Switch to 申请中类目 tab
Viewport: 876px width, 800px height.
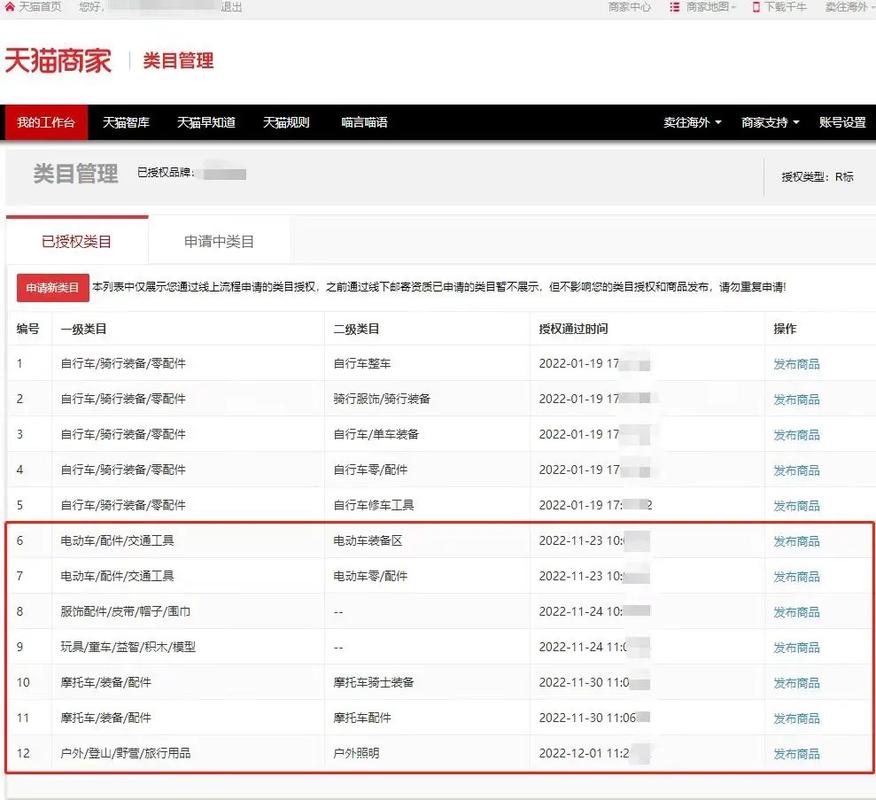219,241
